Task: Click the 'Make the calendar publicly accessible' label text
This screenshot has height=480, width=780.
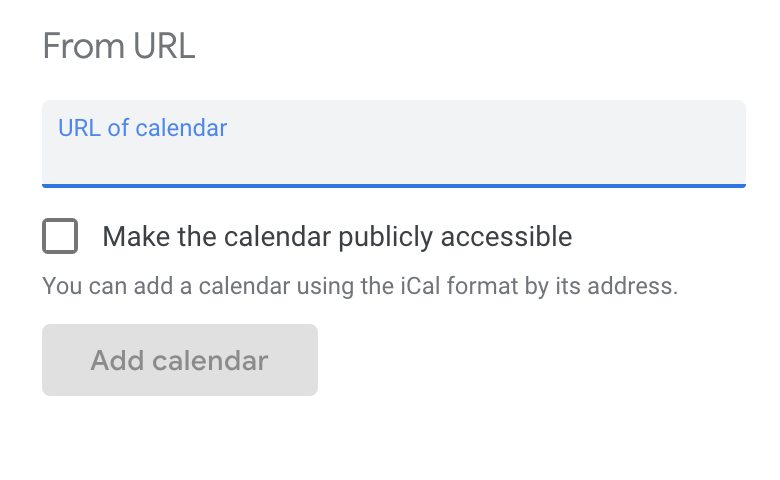Action: pos(337,237)
